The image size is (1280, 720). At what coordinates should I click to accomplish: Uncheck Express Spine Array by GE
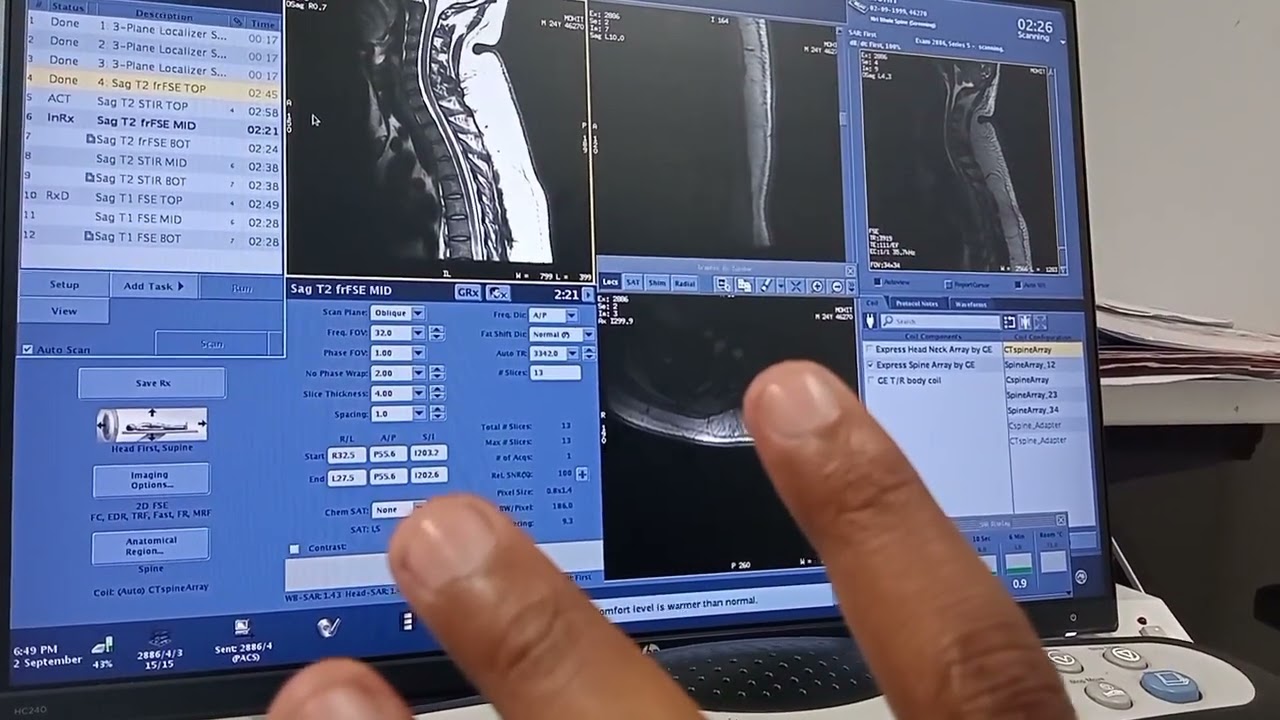(x=869, y=365)
